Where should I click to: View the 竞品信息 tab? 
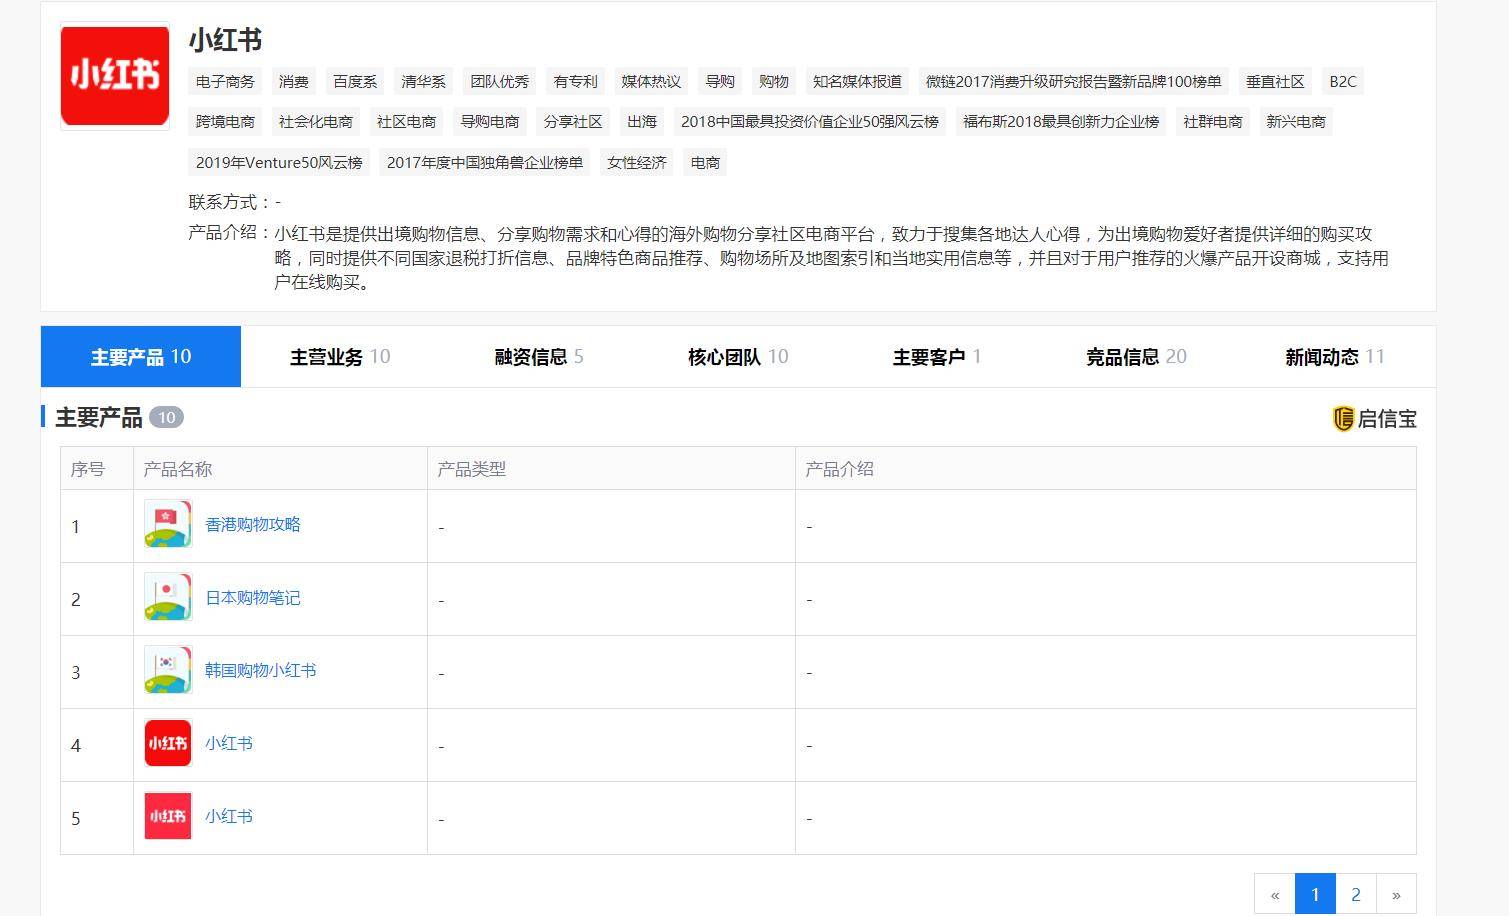(1136, 357)
